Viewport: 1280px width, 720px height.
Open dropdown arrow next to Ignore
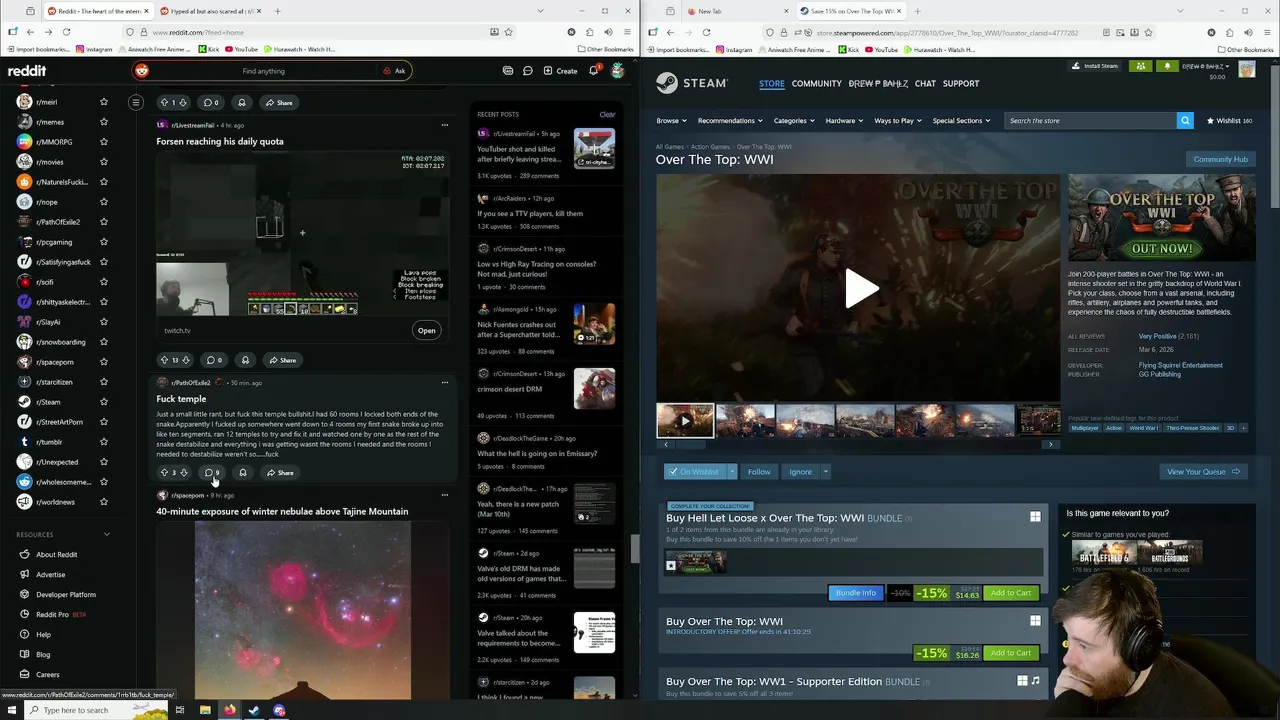click(x=826, y=472)
